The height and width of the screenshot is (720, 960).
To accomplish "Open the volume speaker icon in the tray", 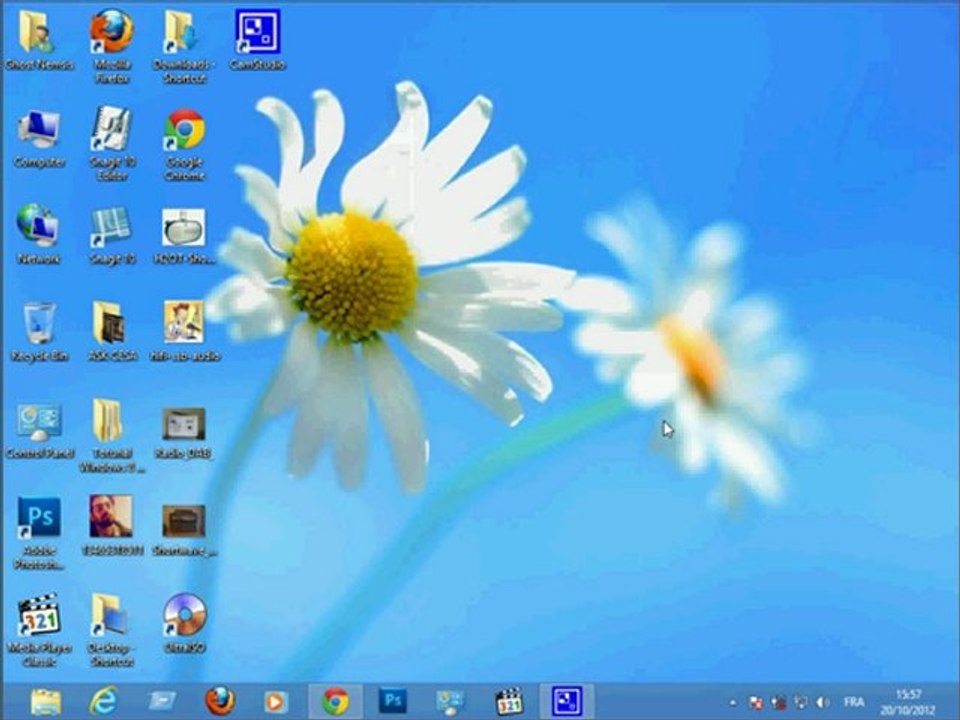I will (823, 702).
